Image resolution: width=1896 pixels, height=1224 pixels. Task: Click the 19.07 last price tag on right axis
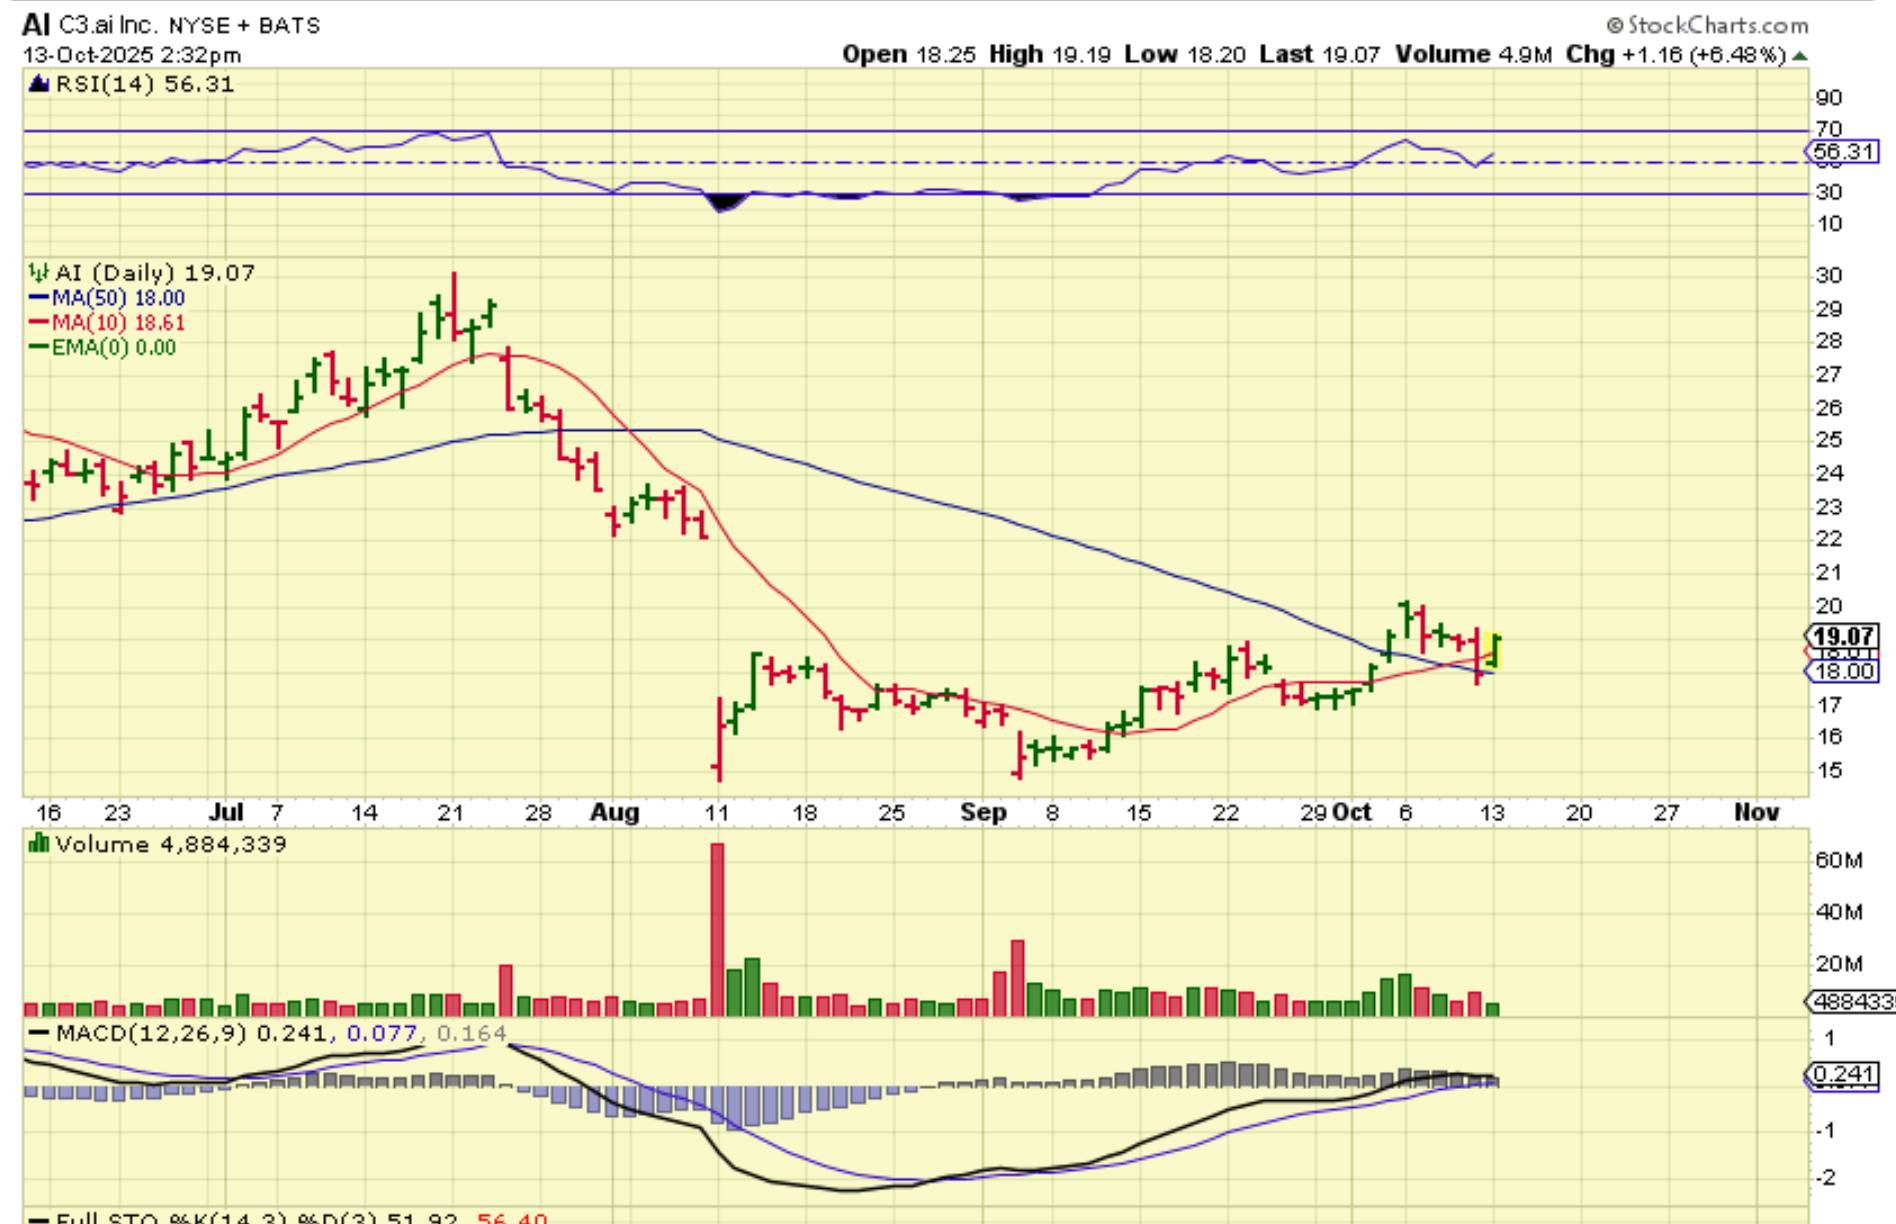(x=1843, y=636)
